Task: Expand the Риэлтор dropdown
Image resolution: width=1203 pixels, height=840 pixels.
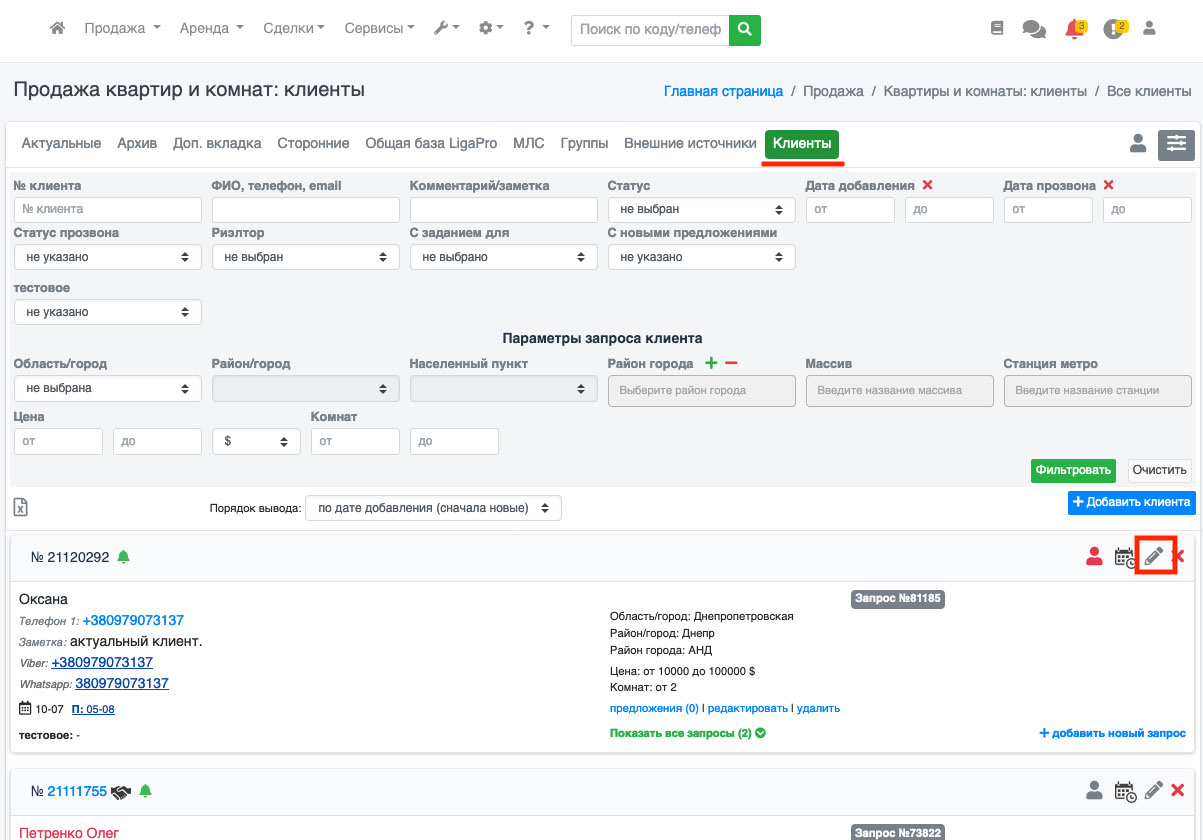Action: (306, 257)
